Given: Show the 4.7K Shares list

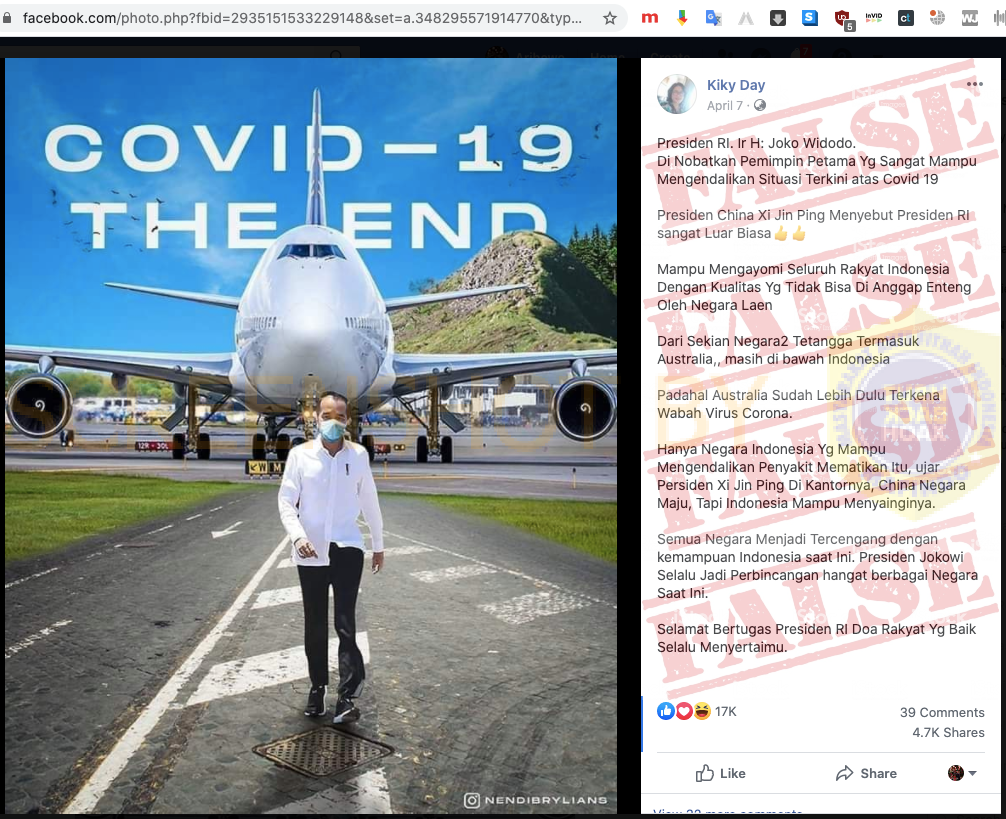Looking at the screenshot, I should [x=948, y=732].
